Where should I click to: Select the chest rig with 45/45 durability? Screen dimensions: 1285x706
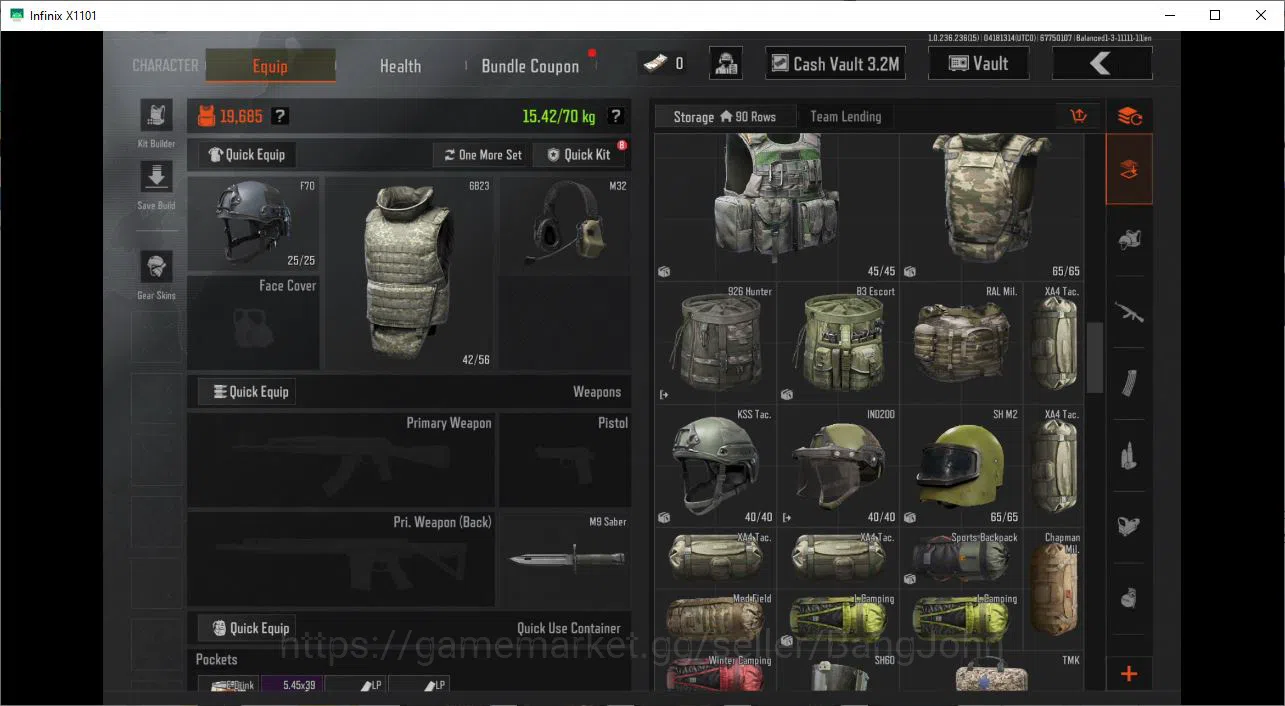[x=777, y=208]
